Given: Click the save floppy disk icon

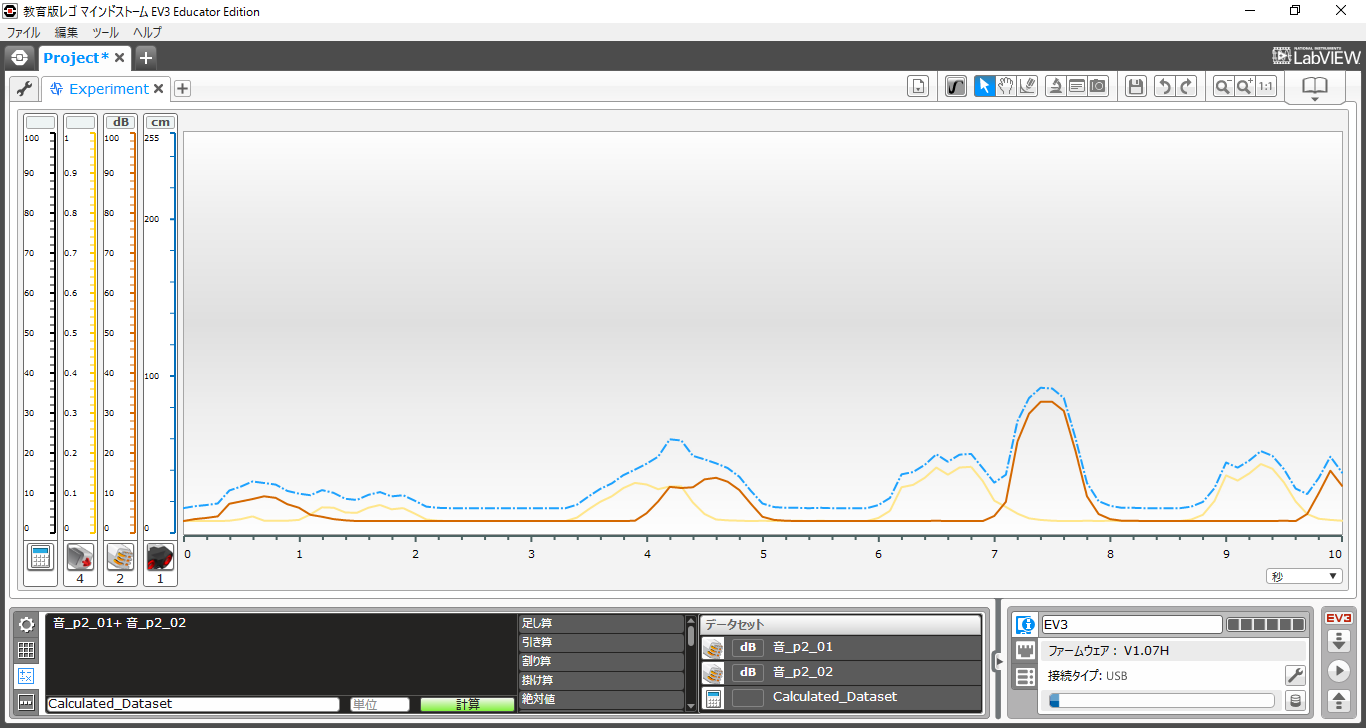Looking at the screenshot, I should (x=1135, y=87).
